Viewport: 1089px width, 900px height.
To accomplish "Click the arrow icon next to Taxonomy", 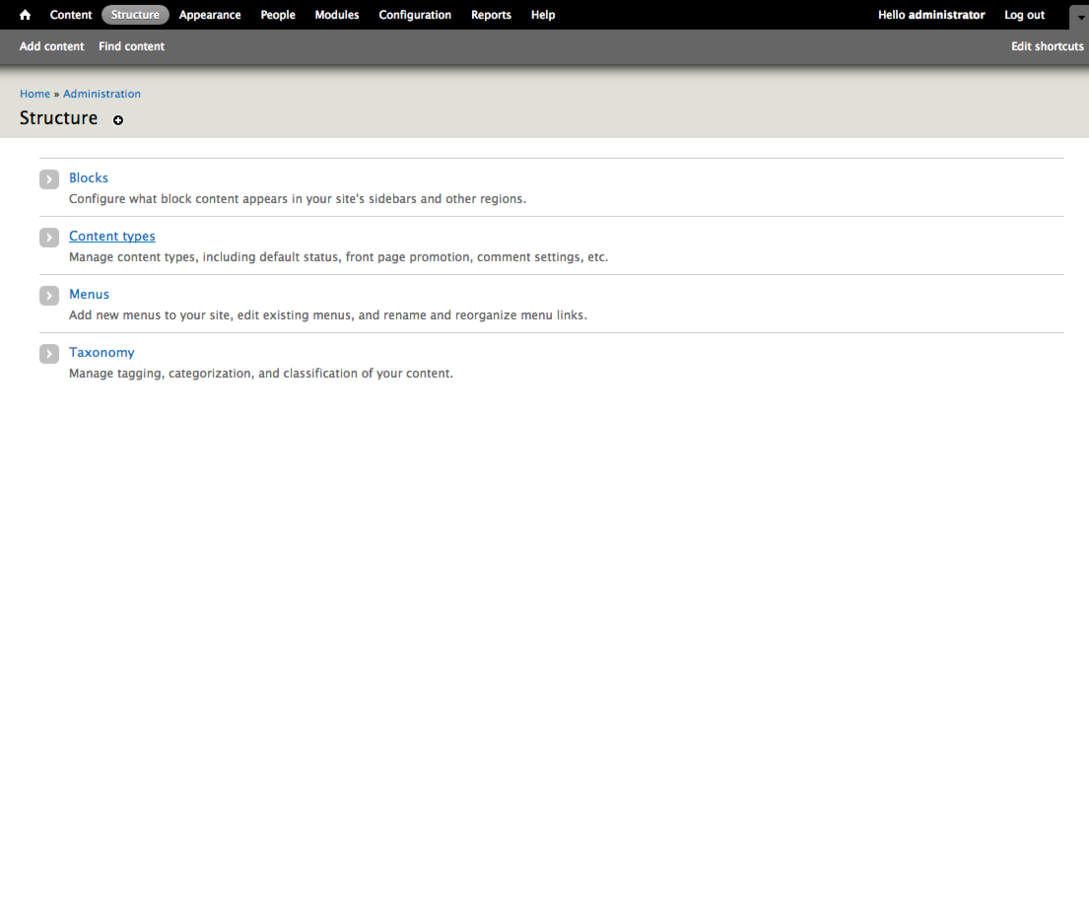I will 49,354.
